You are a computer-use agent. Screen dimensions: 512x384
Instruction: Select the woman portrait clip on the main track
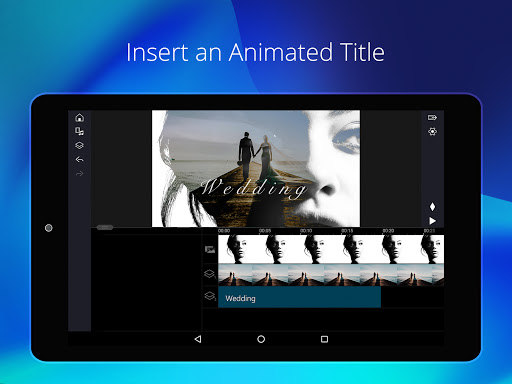331,249
